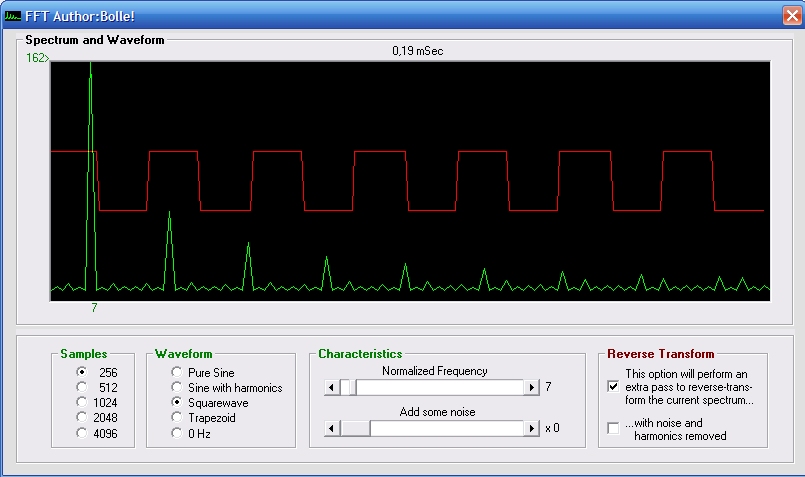Select Sine with harmonics waveform
This screenshot has width=805, height=477.
click(177, 387)
